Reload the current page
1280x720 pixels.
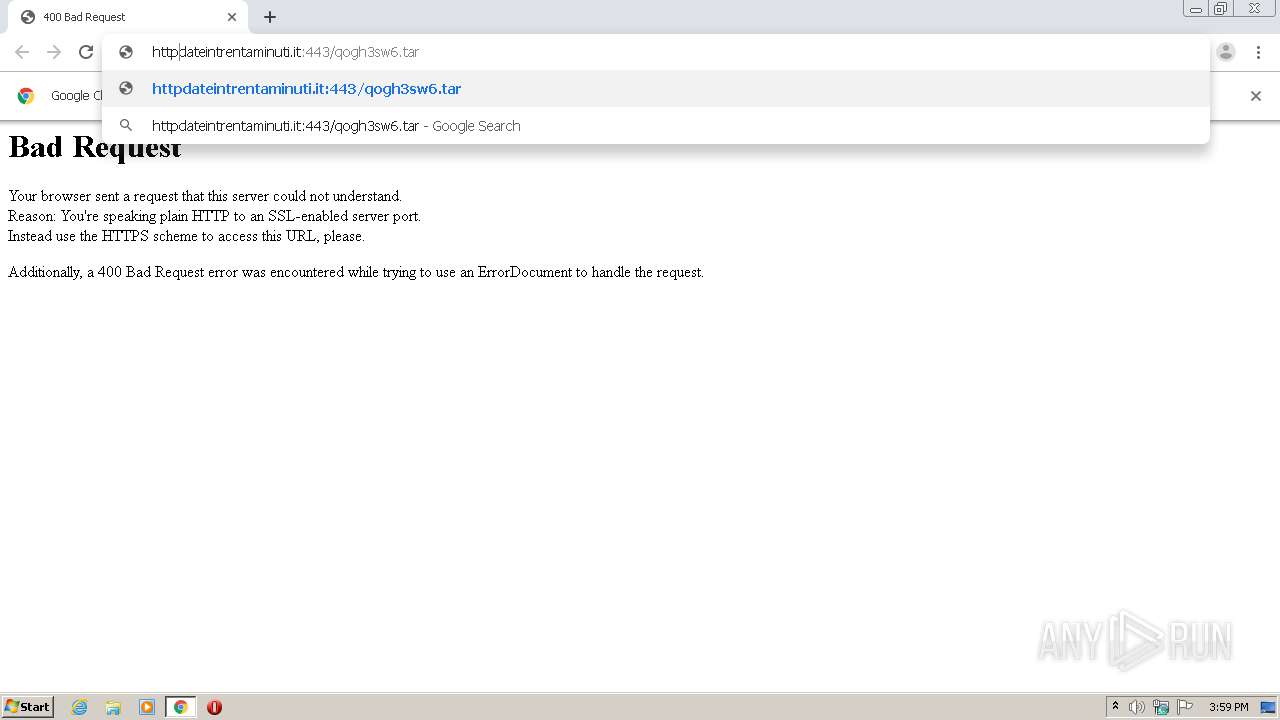[86, 52]
